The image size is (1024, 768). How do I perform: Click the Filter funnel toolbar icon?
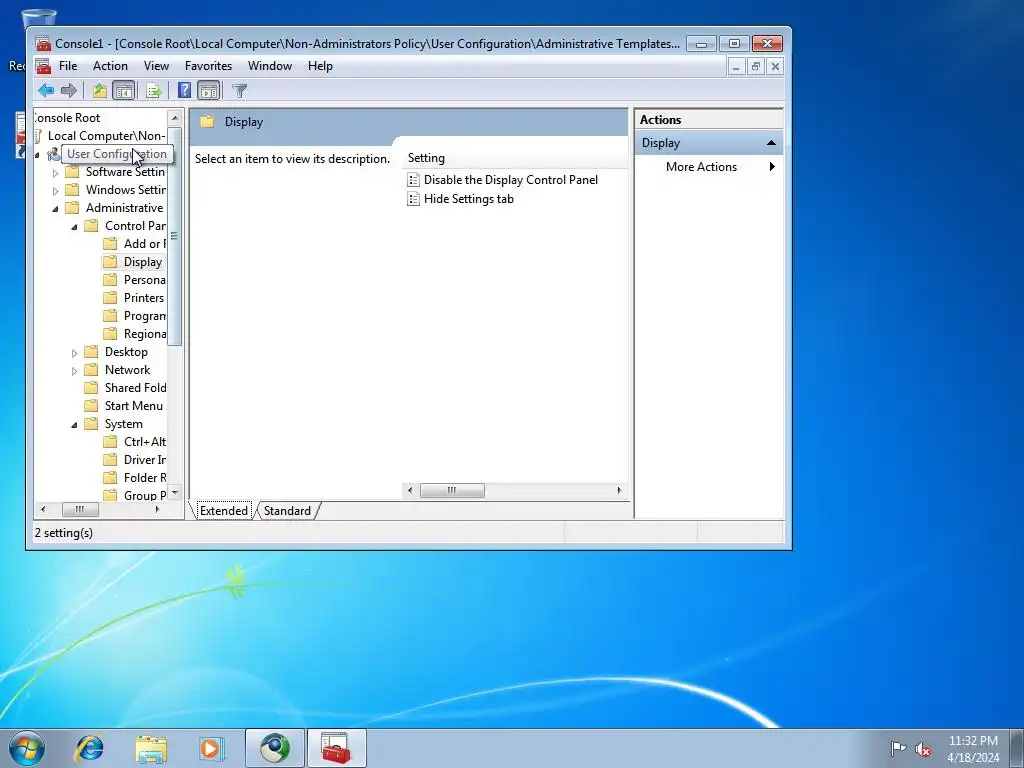(x=240, y=91)
